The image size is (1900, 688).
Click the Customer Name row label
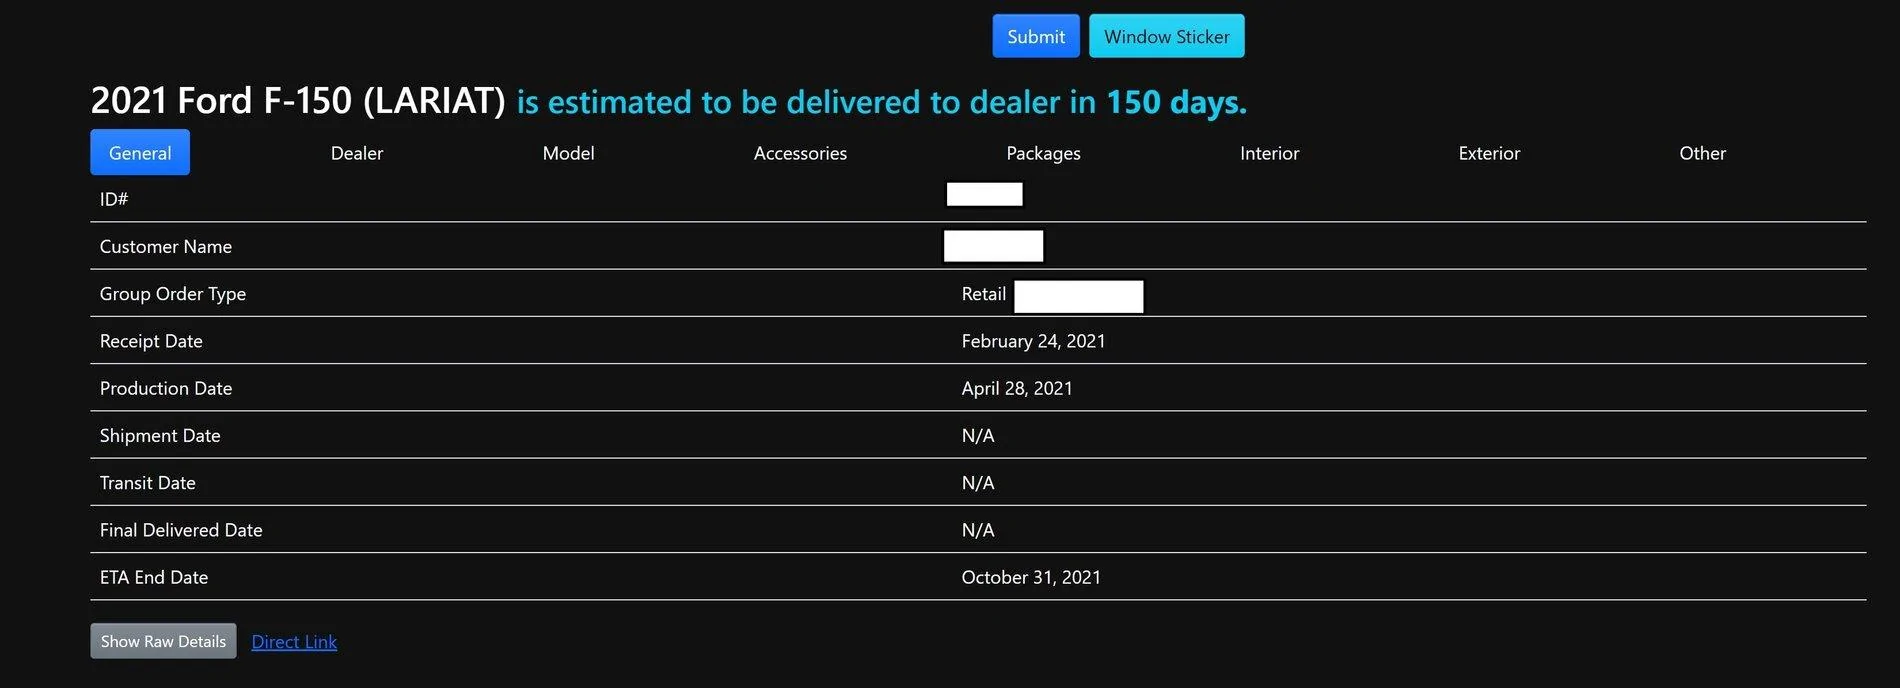[x=166, y=247]
